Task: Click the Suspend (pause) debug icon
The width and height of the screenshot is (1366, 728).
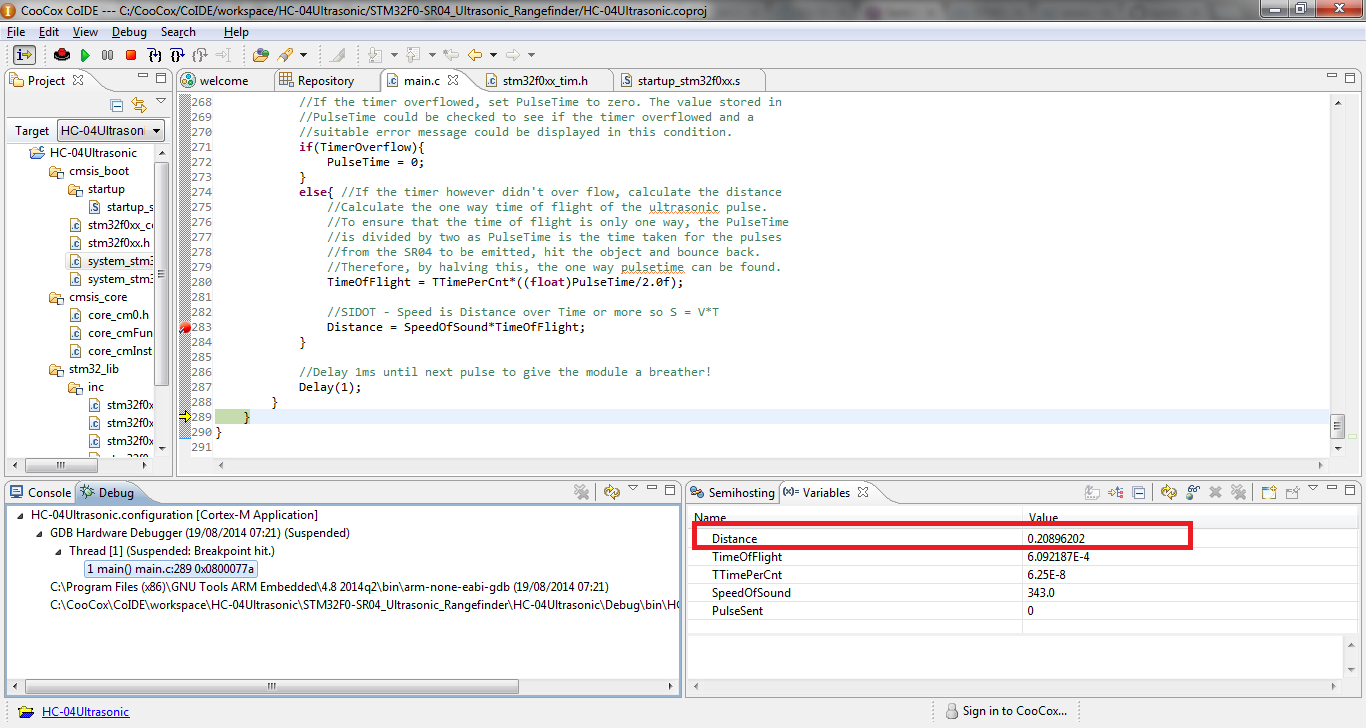Action: 107,55
